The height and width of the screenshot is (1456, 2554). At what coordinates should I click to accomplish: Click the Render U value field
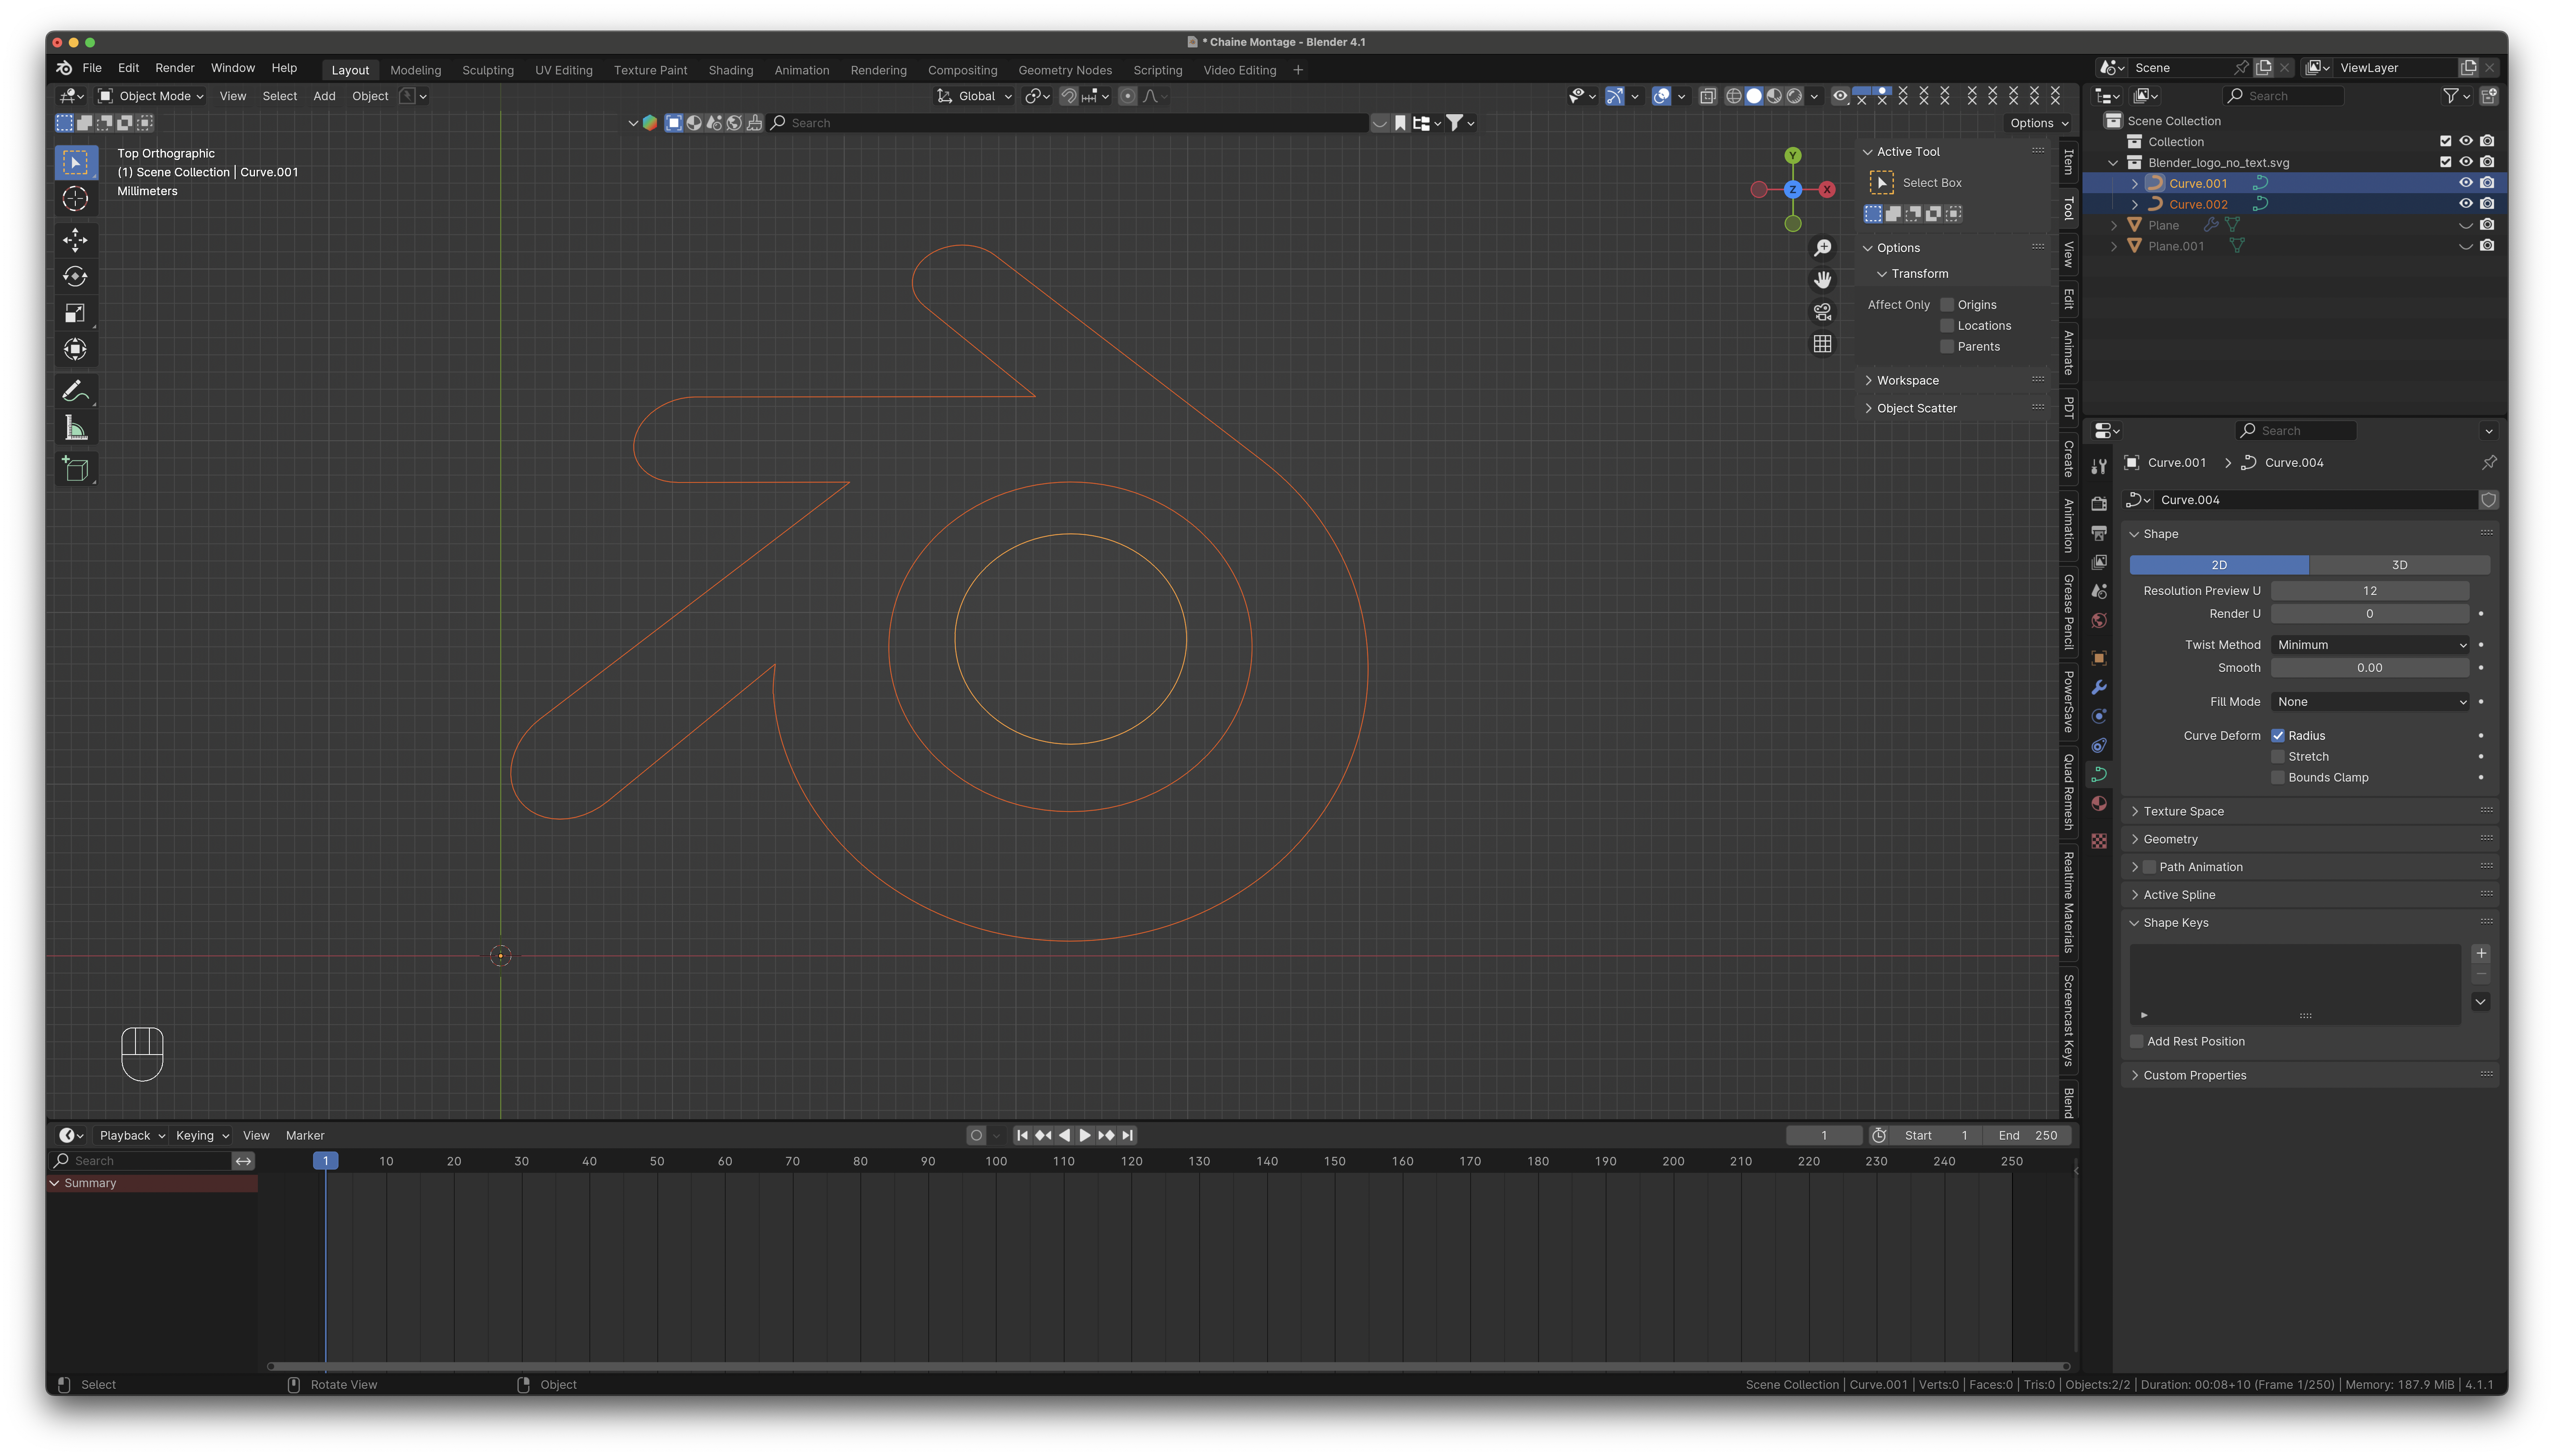pos(2369,614)
